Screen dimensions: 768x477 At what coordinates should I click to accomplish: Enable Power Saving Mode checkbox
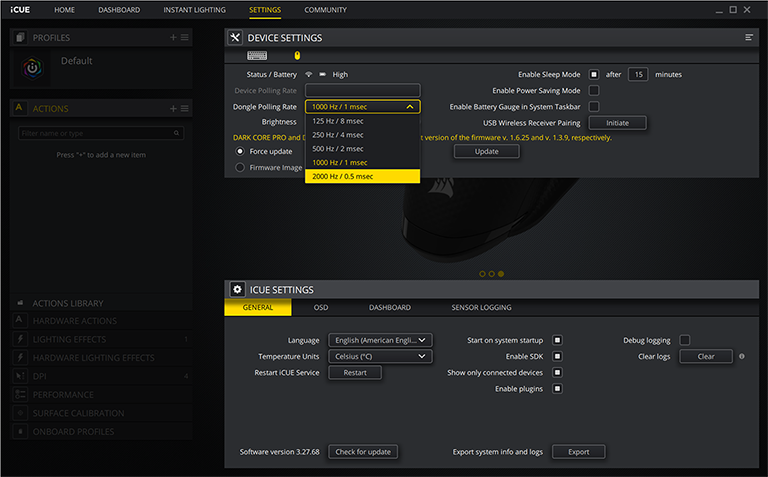point(594,91)
